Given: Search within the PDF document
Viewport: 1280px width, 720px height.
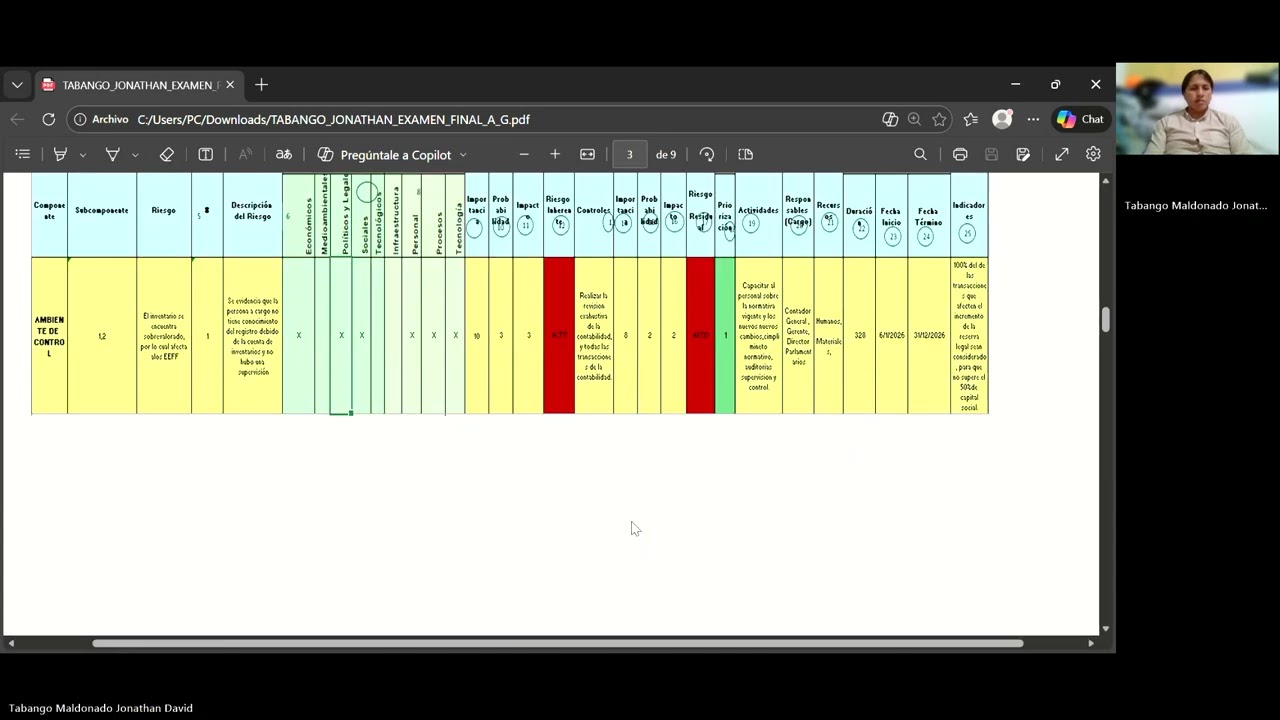Looking at the screenshot, I should [920, 154].
